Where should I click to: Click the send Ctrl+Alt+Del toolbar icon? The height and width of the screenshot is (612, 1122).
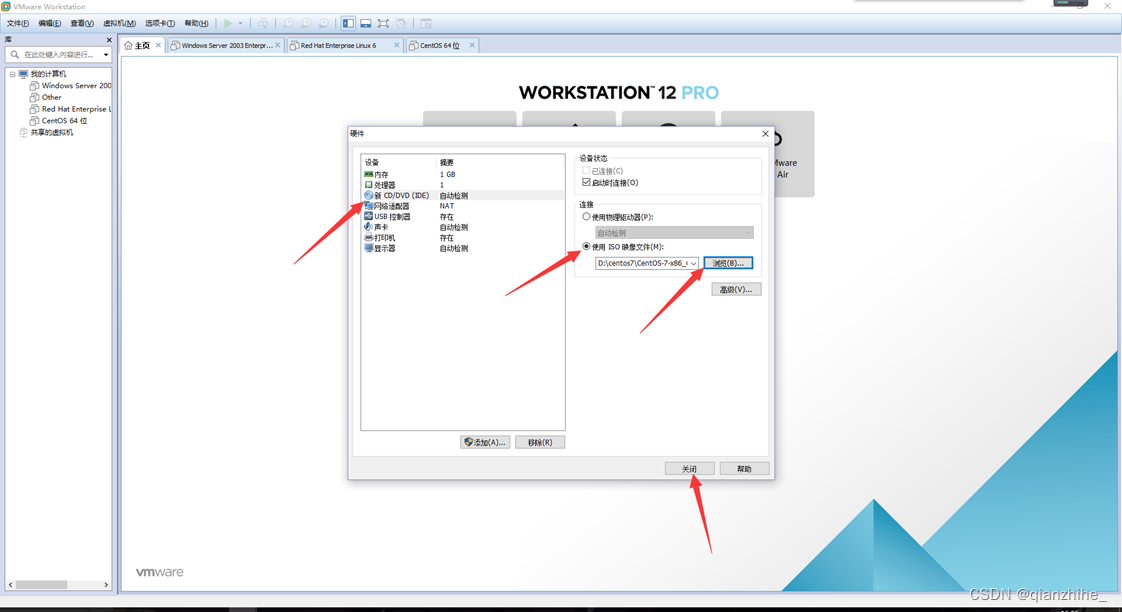point(263,24)
